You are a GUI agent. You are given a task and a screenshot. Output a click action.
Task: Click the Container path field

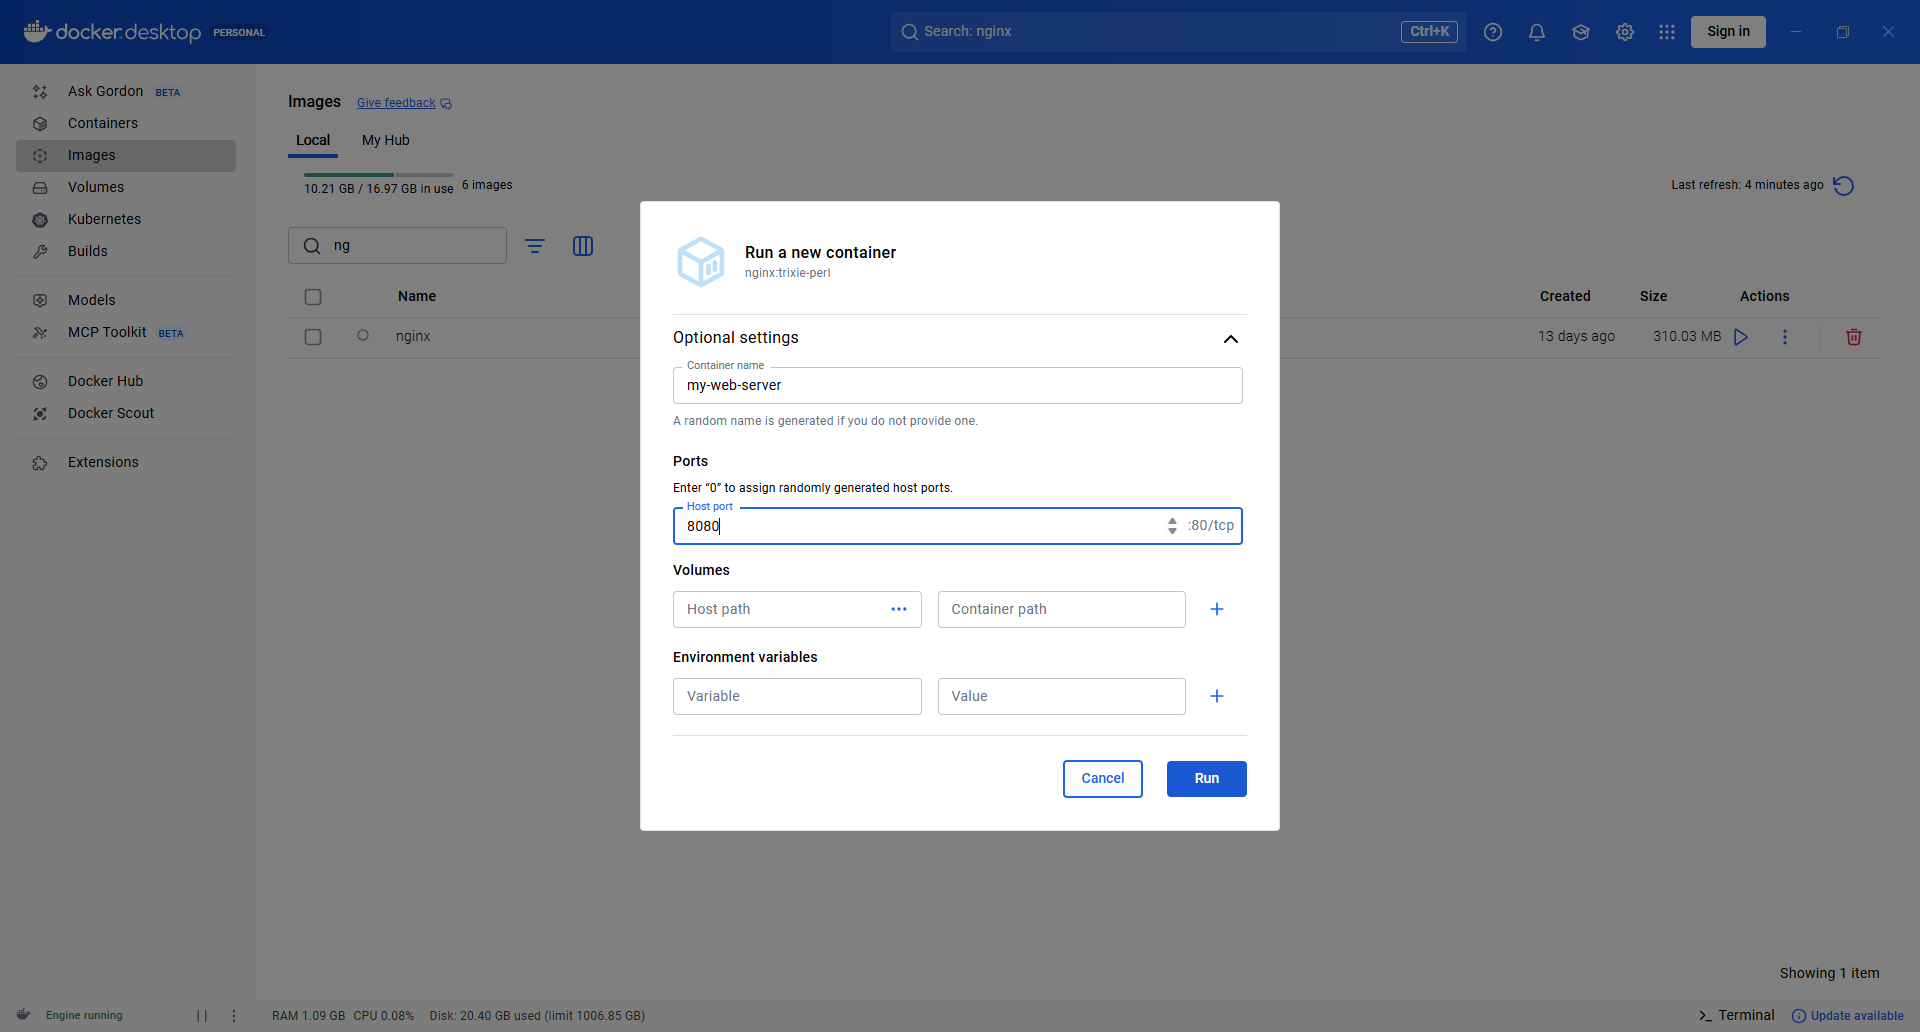coord(1062,609)
